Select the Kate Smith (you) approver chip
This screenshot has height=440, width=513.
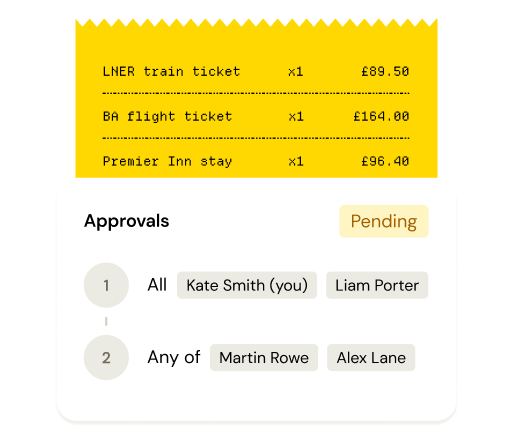[x=247, y=285]
